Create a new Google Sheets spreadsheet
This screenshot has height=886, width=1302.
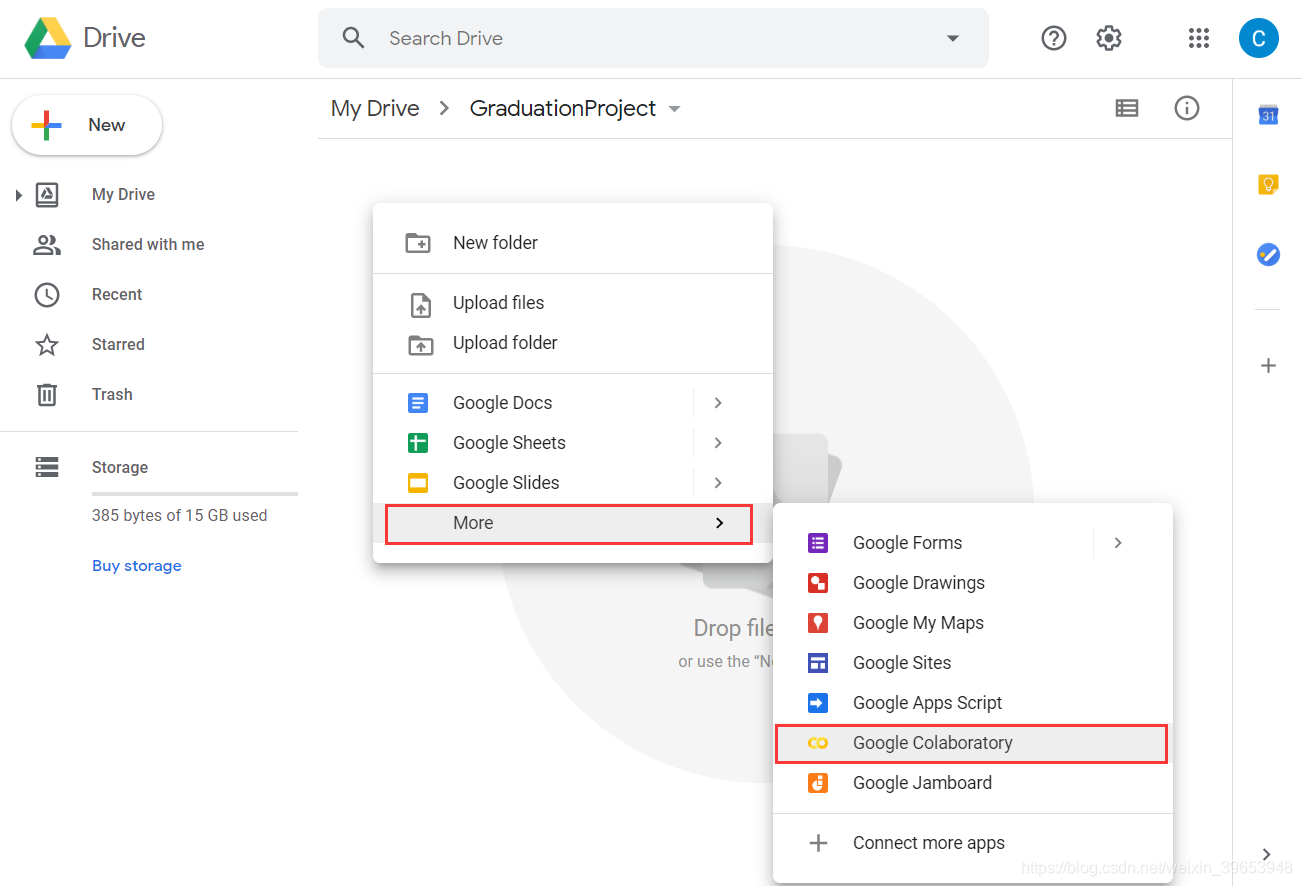(x=533, y=443)
